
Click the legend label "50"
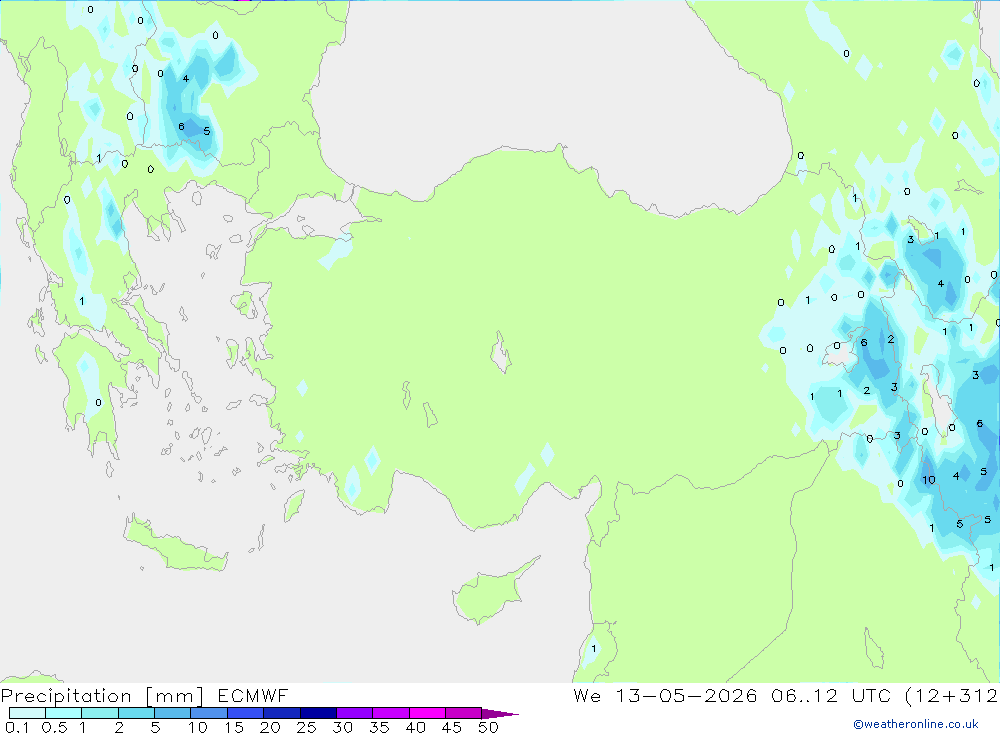488,727
